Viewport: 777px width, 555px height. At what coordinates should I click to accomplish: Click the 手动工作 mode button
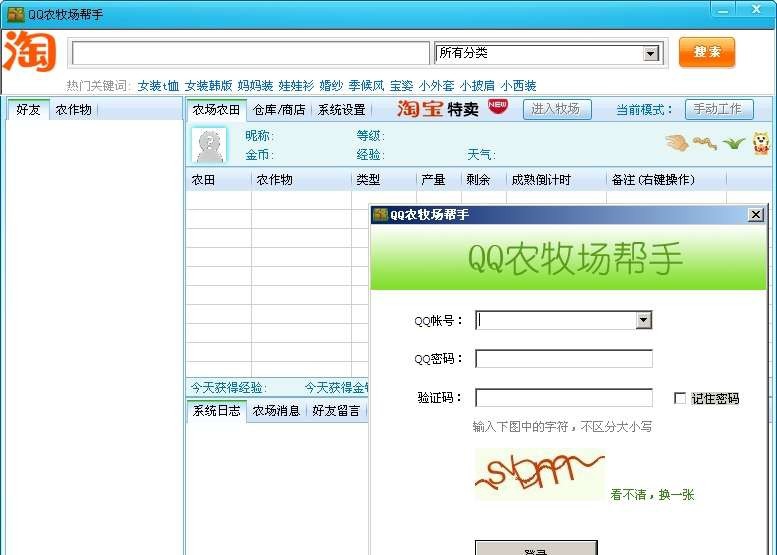pyautogui.click(x=719, y=109)
